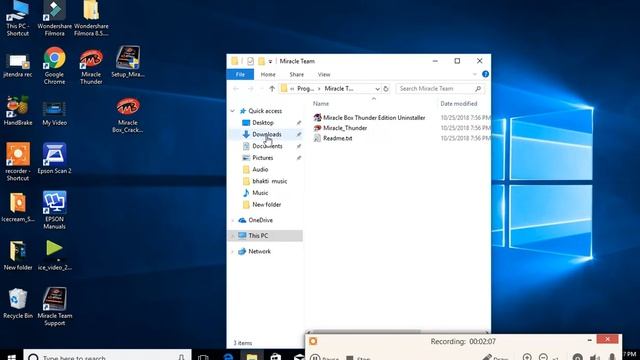
Task: Click the Explorer help question mark icon
Action: coord(485,74)
